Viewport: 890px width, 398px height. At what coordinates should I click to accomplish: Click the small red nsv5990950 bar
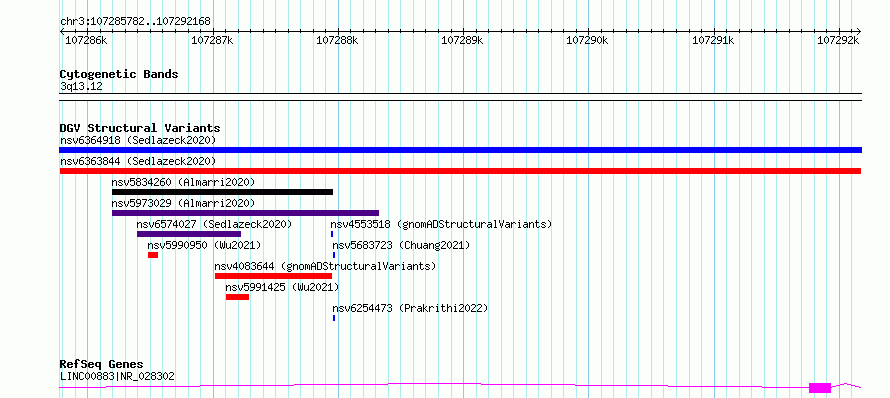[153, 255]
